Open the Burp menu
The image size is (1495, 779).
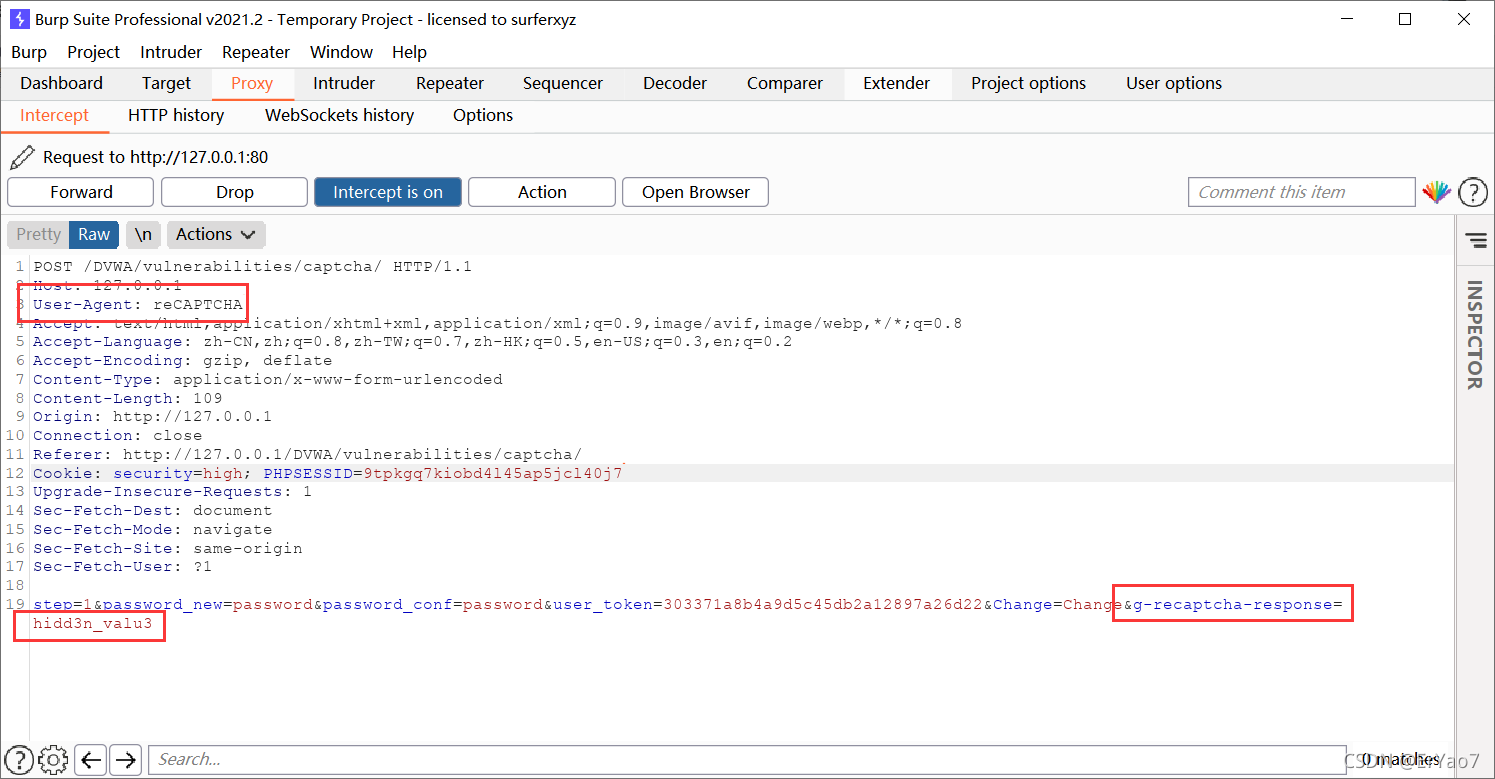pos(29,52)
